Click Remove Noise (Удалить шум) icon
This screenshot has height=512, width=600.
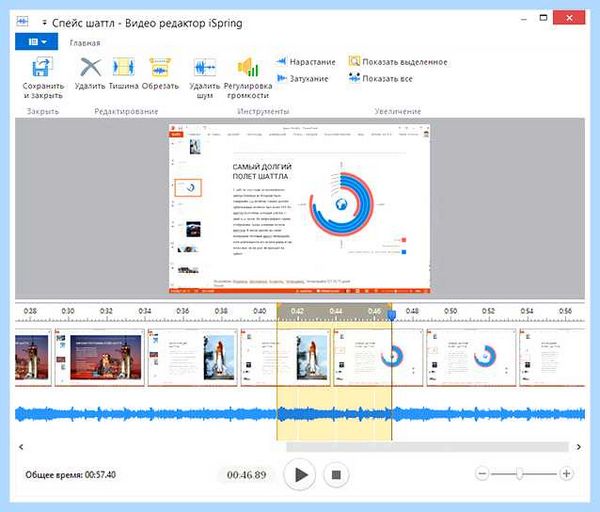pos(205,68)
